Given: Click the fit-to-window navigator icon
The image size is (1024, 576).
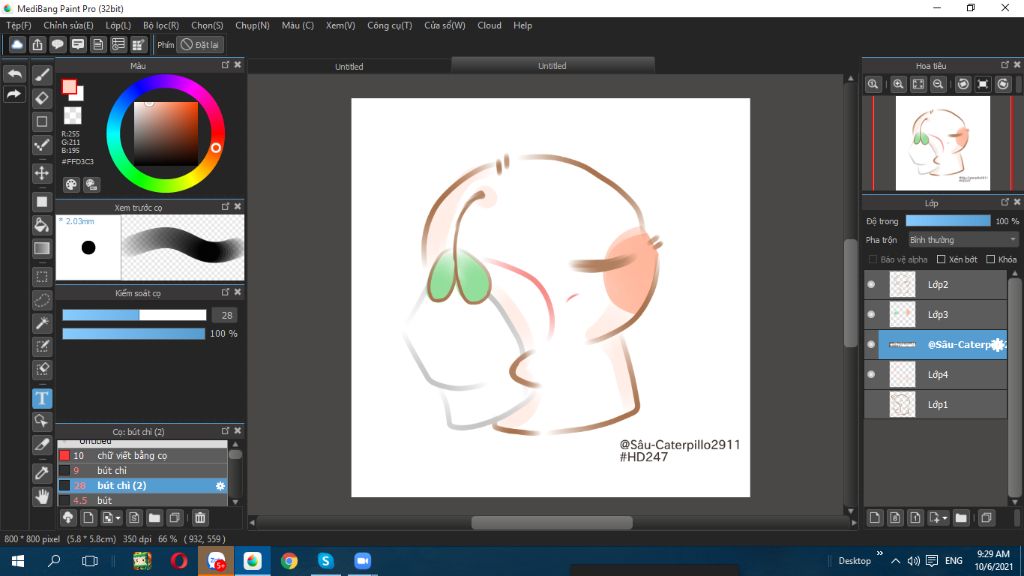Looking at the screenshot, I should tap(918, 84).
